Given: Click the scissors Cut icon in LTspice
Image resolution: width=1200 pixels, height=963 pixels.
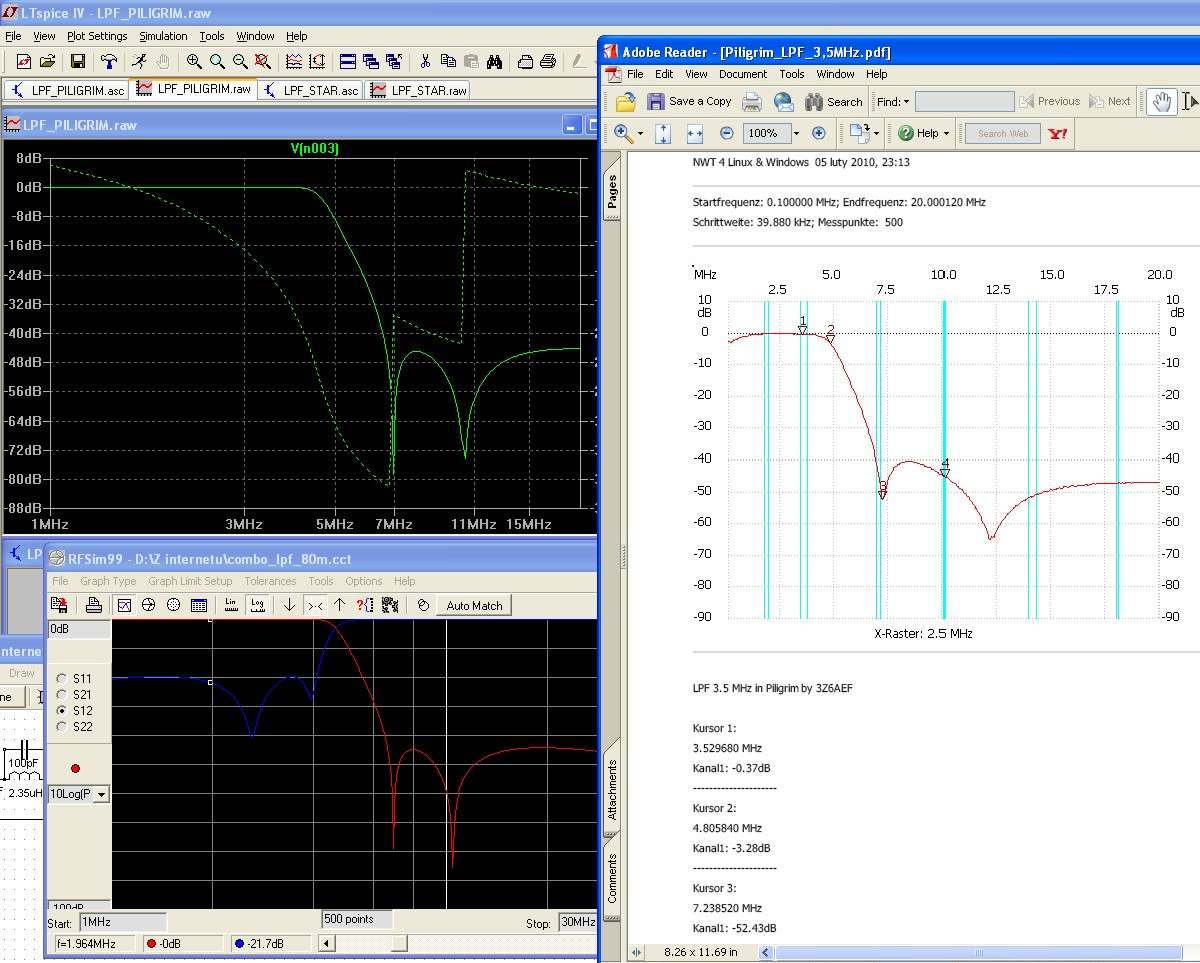Looking at the screenshot, I should [x=424, y=62].
